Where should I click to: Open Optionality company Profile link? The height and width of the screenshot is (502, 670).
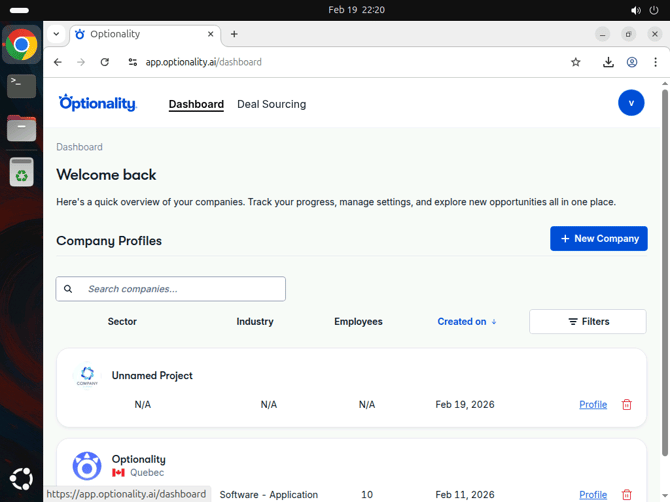click(593, 494)
